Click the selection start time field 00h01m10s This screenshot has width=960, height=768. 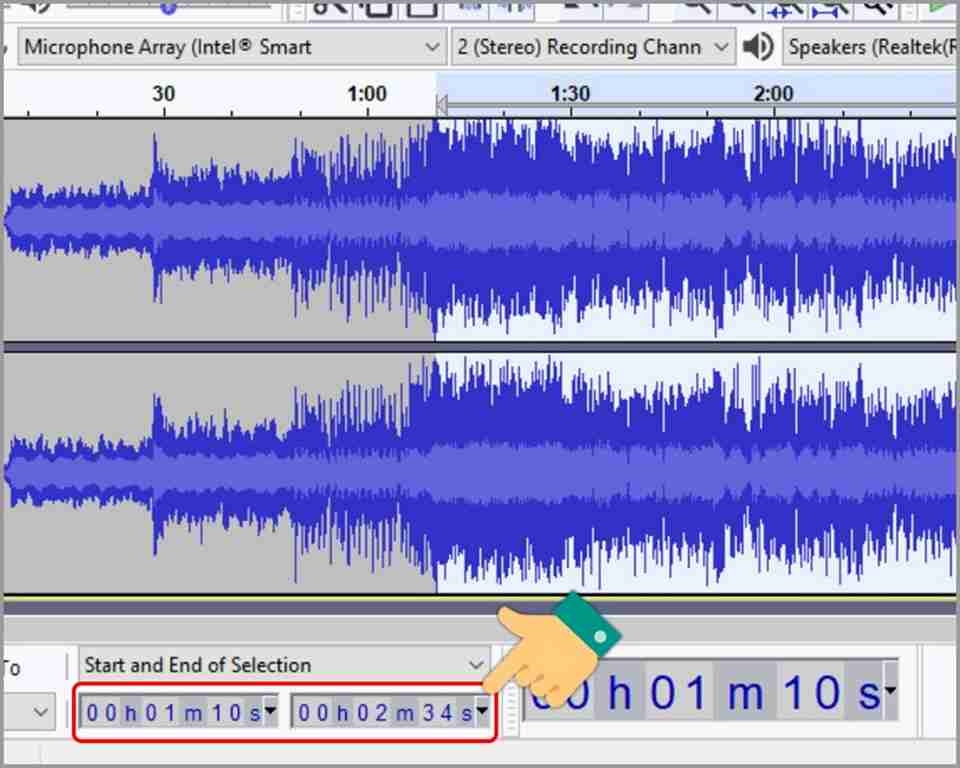coord(179,712)
